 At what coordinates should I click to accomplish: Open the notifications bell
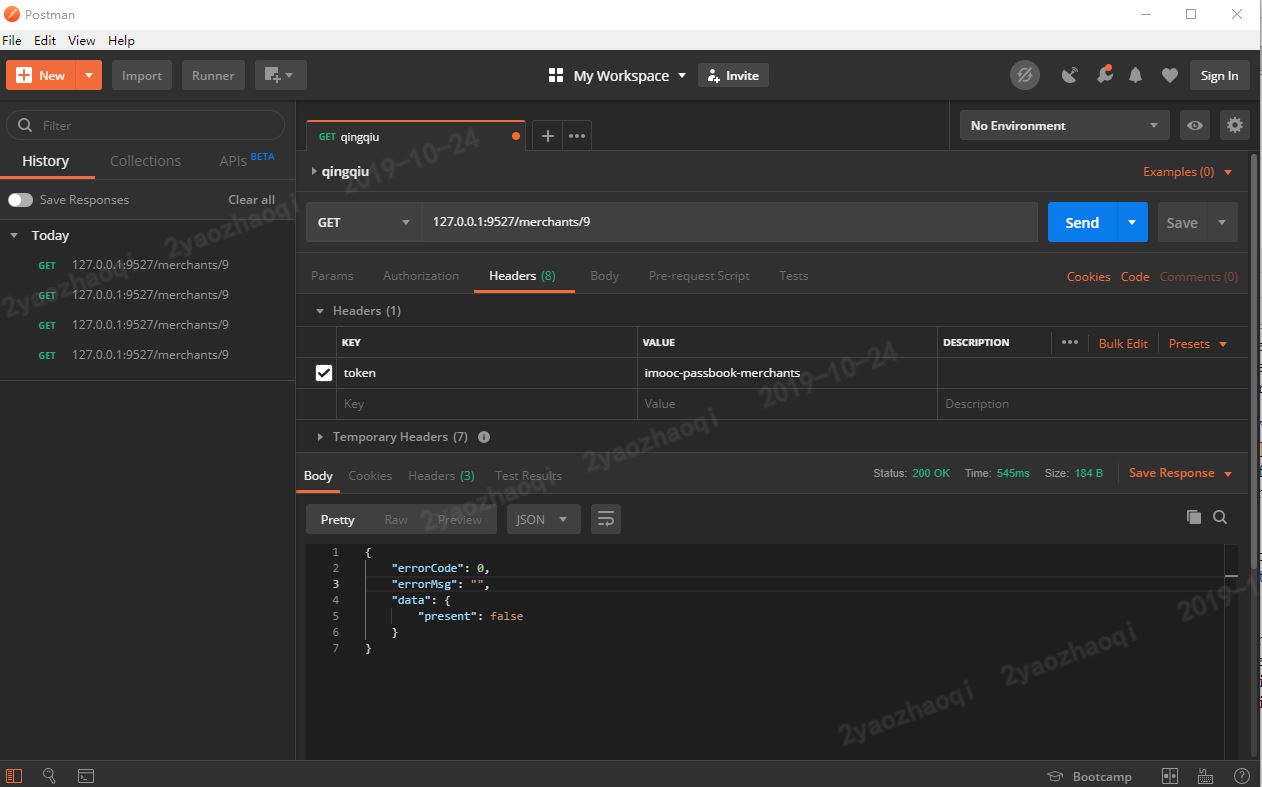click(1136, 75)
